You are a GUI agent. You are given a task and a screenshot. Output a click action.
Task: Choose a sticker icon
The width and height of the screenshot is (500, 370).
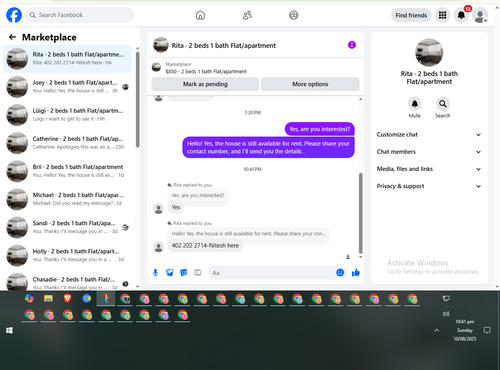tap(184, 273)
